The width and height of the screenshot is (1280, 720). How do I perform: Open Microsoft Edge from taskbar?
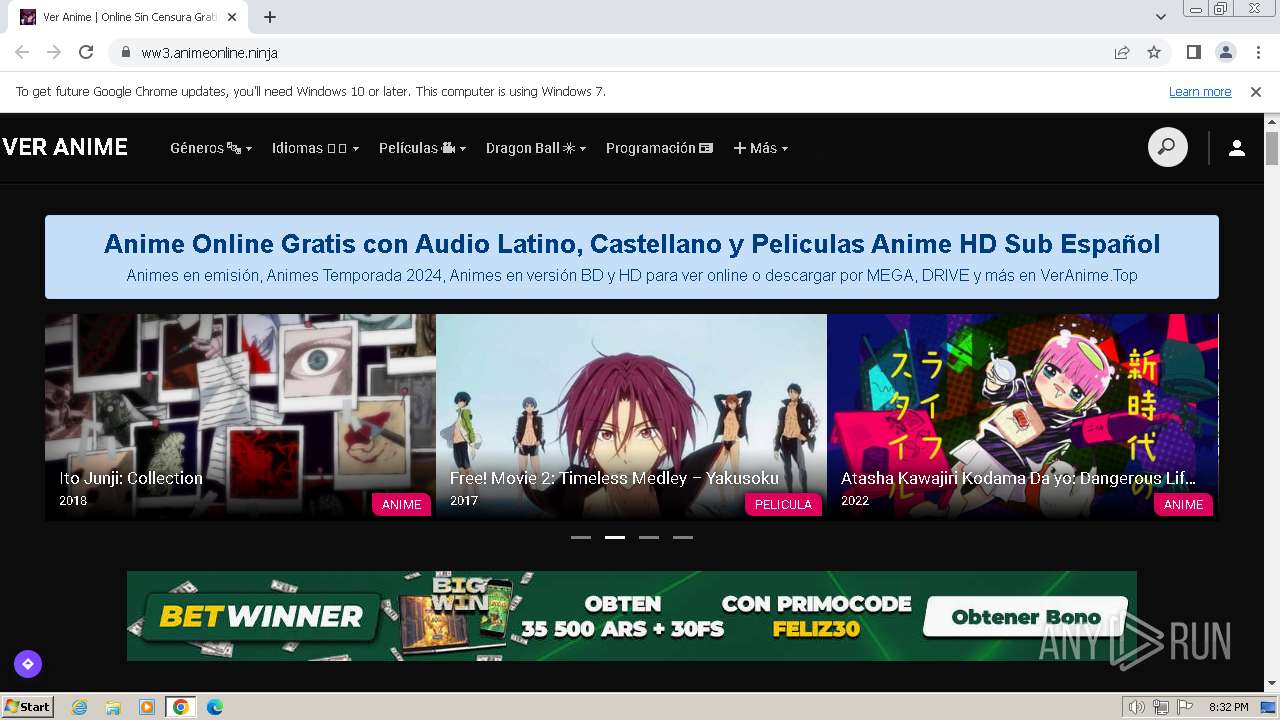214,707
